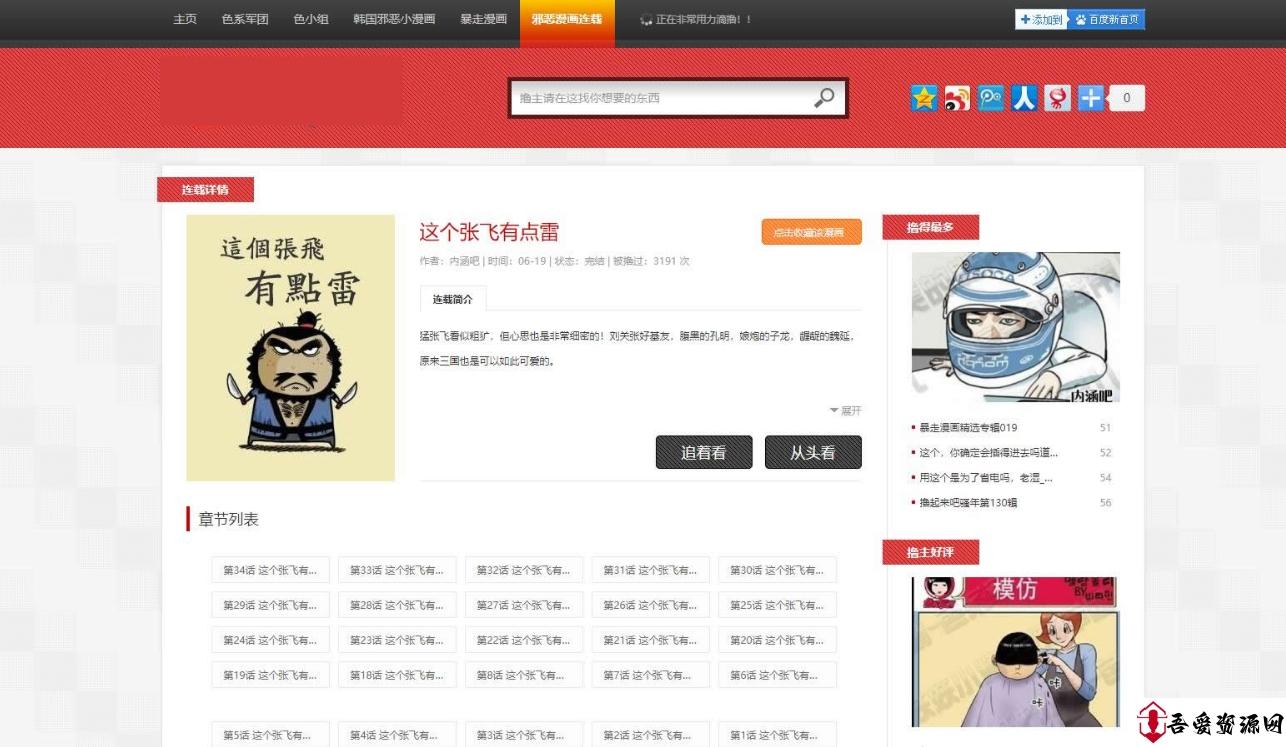The width and height of the screenshot is (1286, 747).
Task: Click the 撸得最多 section label
Action: tap(930, 227)
